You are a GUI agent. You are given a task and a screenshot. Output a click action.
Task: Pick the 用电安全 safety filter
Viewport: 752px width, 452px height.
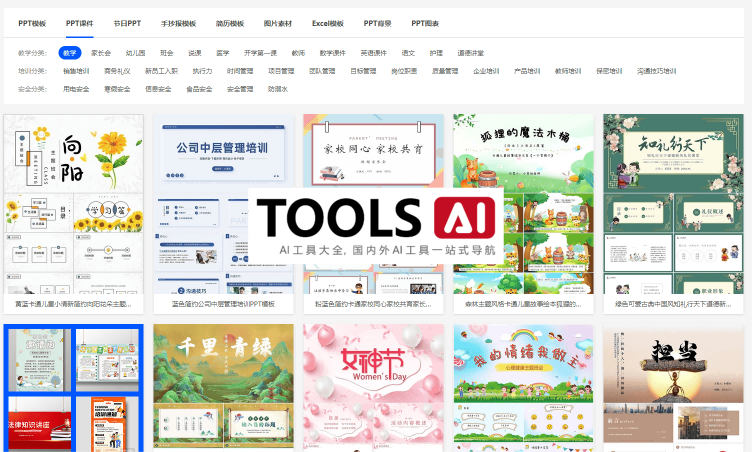(x=76, y=89)
